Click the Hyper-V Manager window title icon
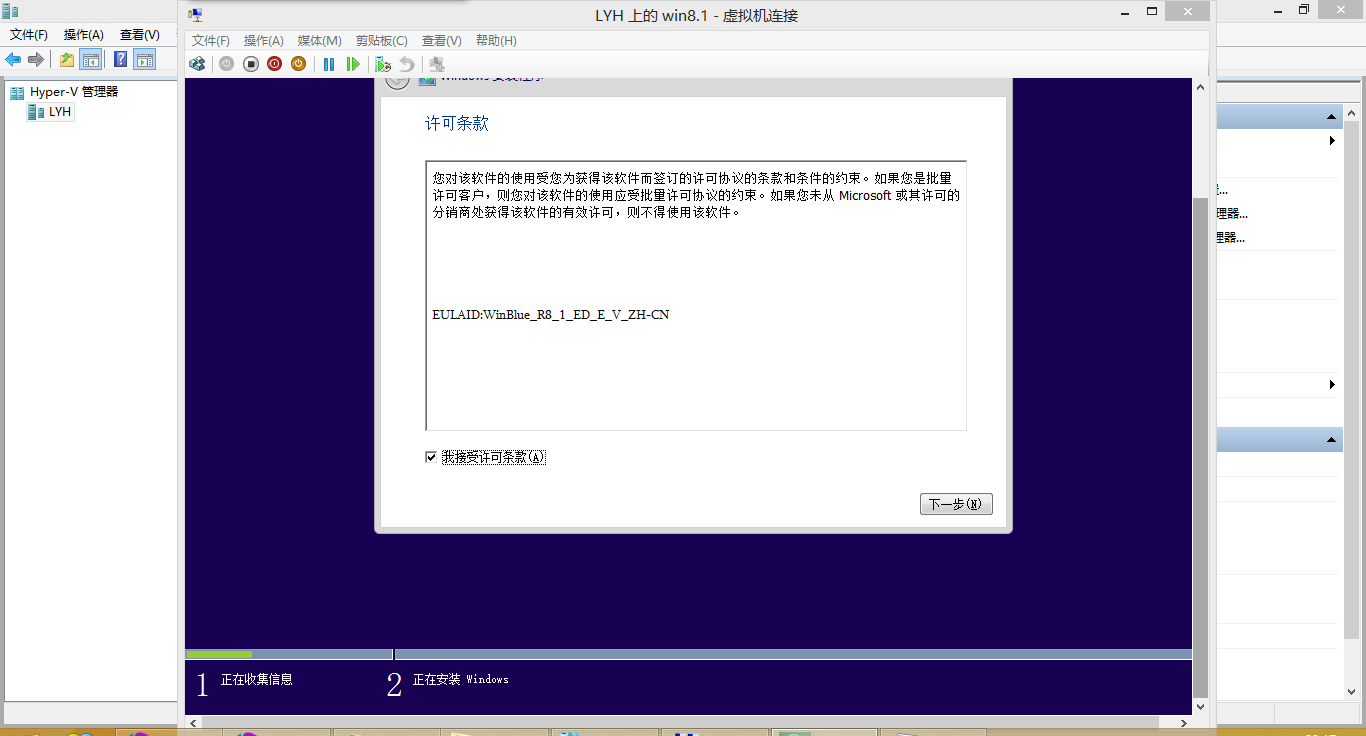This screenshot has height=736, width=1366. pos(11,10)
